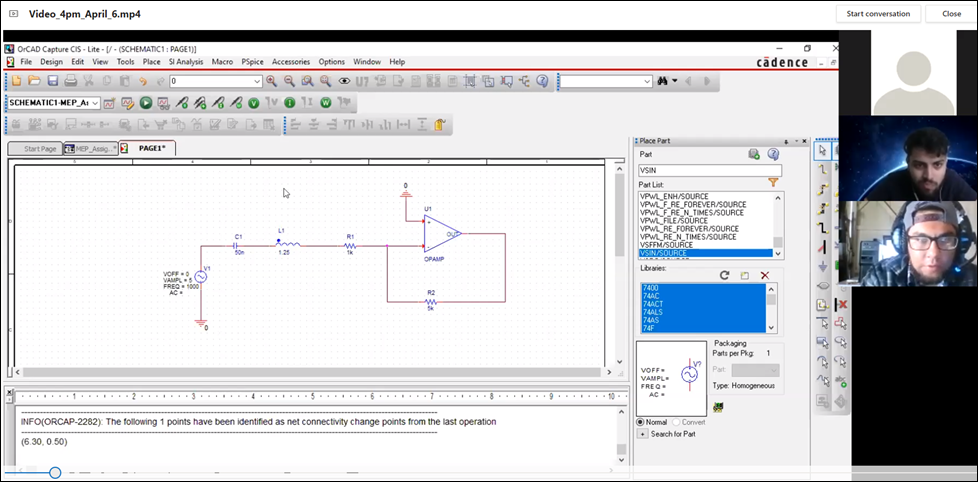Select the Normal radio button
Screen dimensions: 978x482
coord(641,422)
